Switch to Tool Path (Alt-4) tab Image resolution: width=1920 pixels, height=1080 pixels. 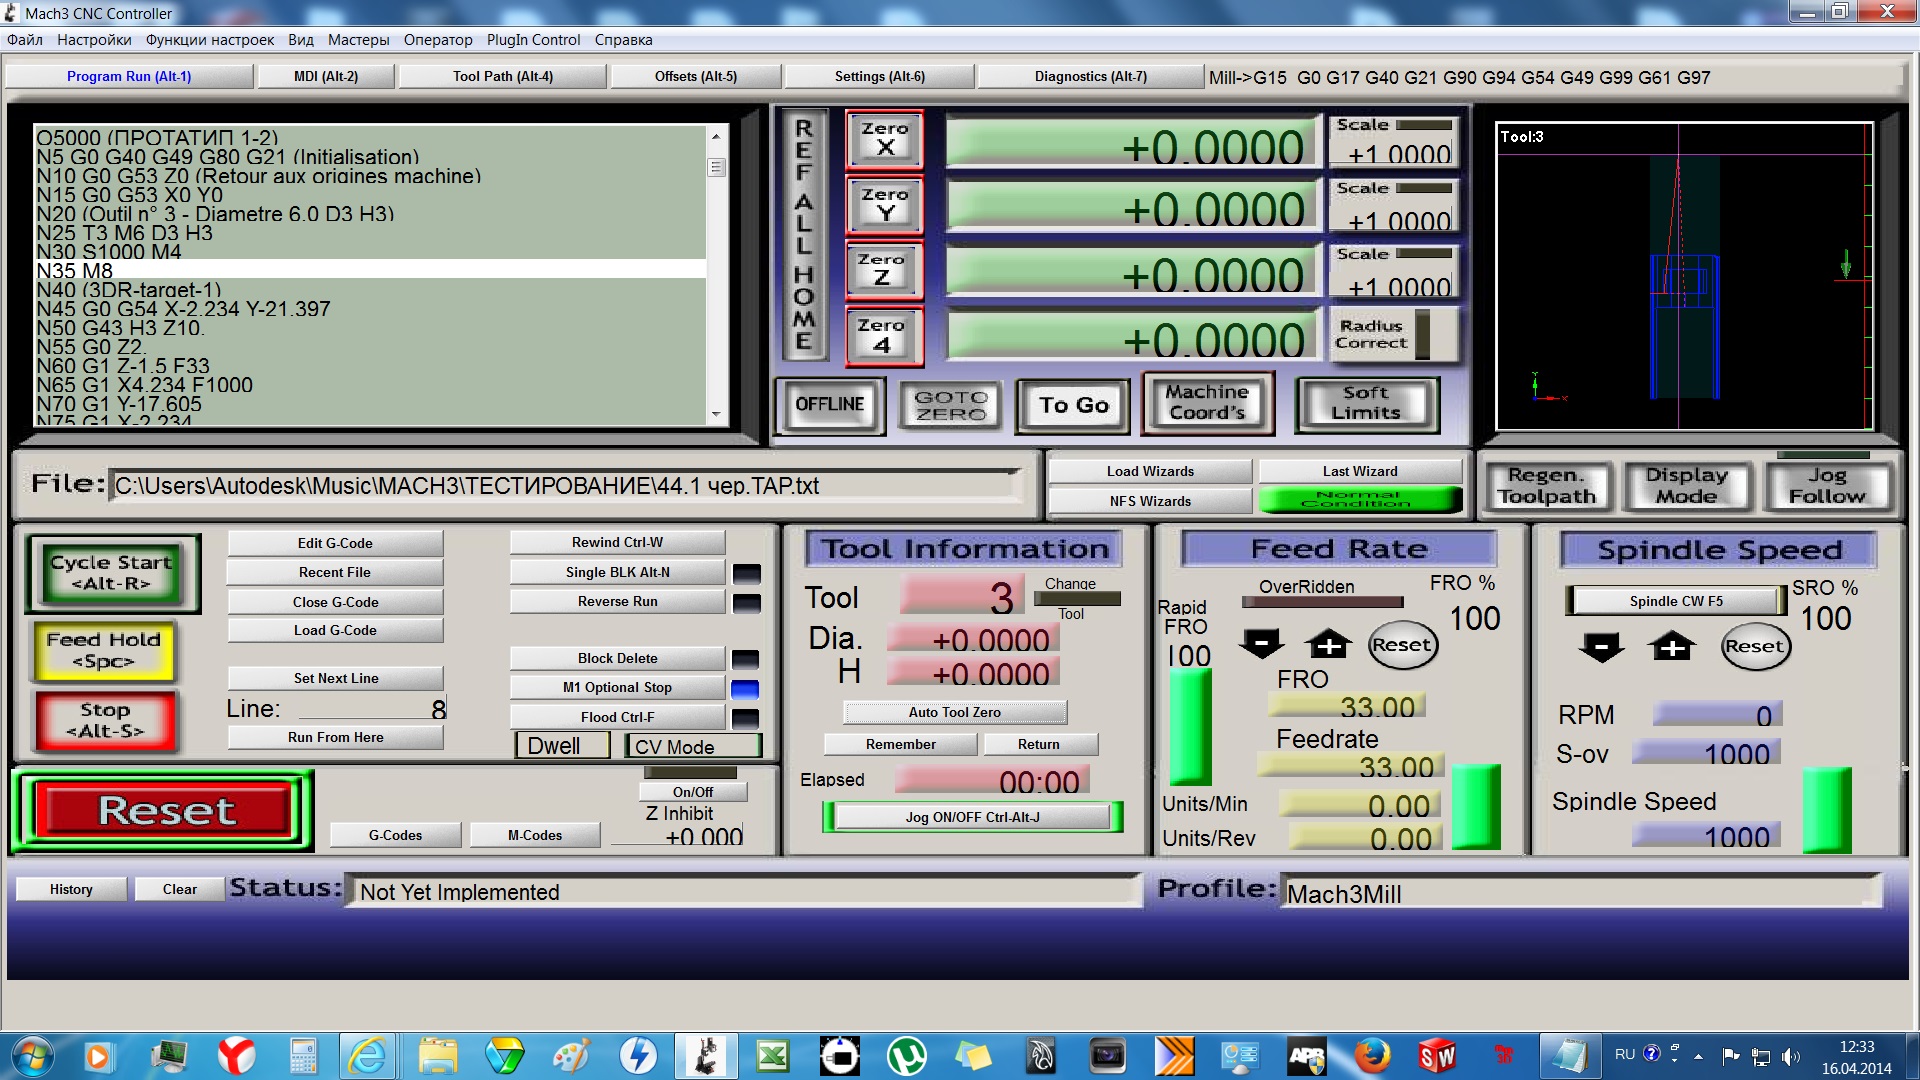coord(502,76)
